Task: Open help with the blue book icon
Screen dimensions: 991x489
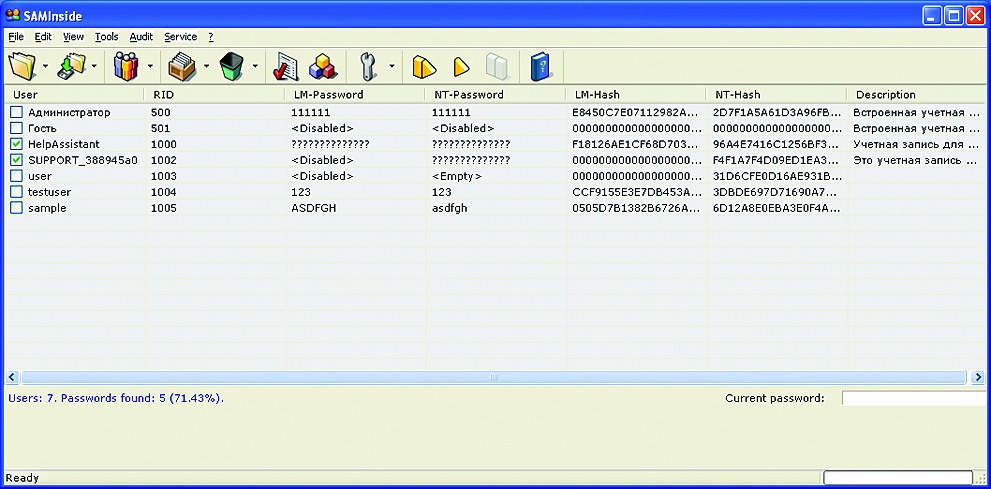Action: pyautogui.click(x=541, y=67)
